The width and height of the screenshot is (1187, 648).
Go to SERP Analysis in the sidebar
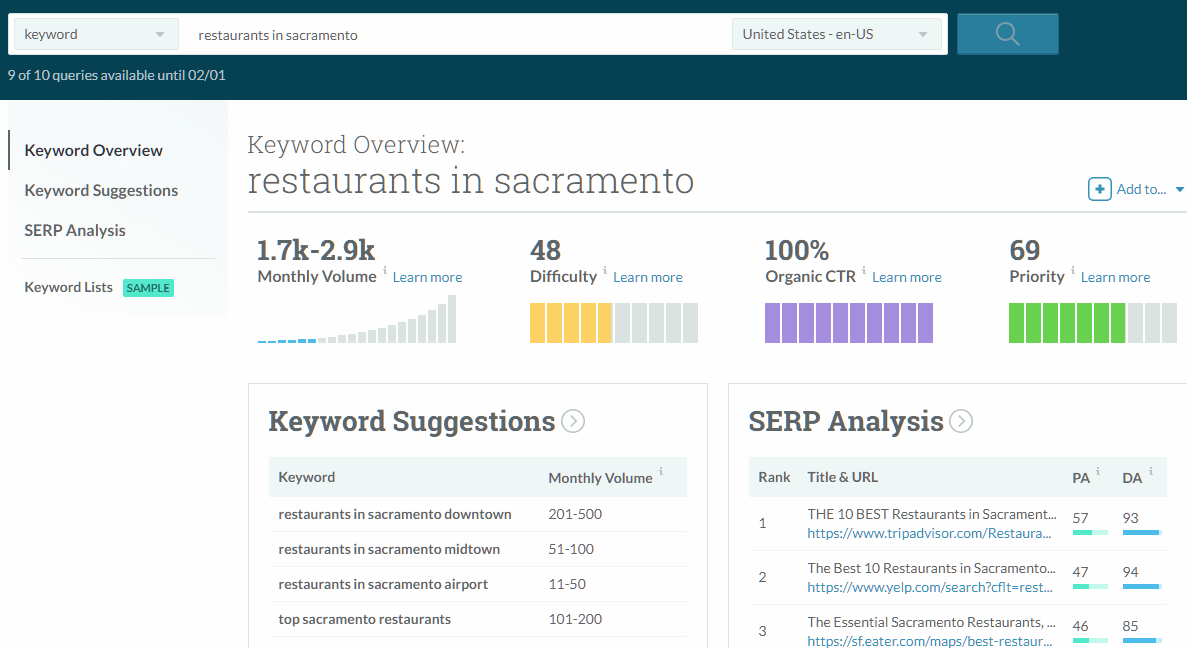[x=75, y=230]
